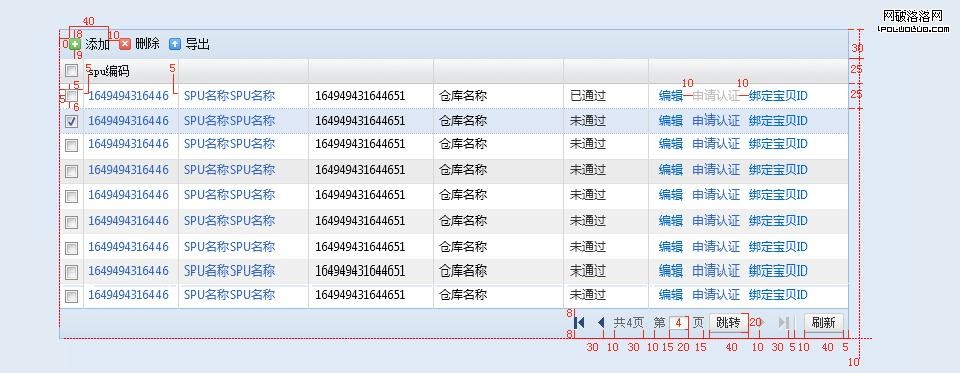The height and width of the screenshot is (373, 960).
Task: Open SPU code link in checked row
Action: [x=129, y=121]
